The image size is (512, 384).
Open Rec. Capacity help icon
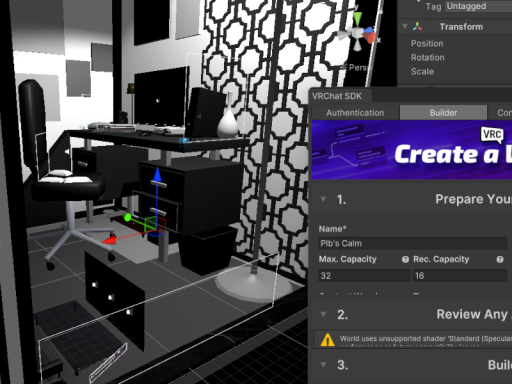pyautogui.click(x=500, y=259)
